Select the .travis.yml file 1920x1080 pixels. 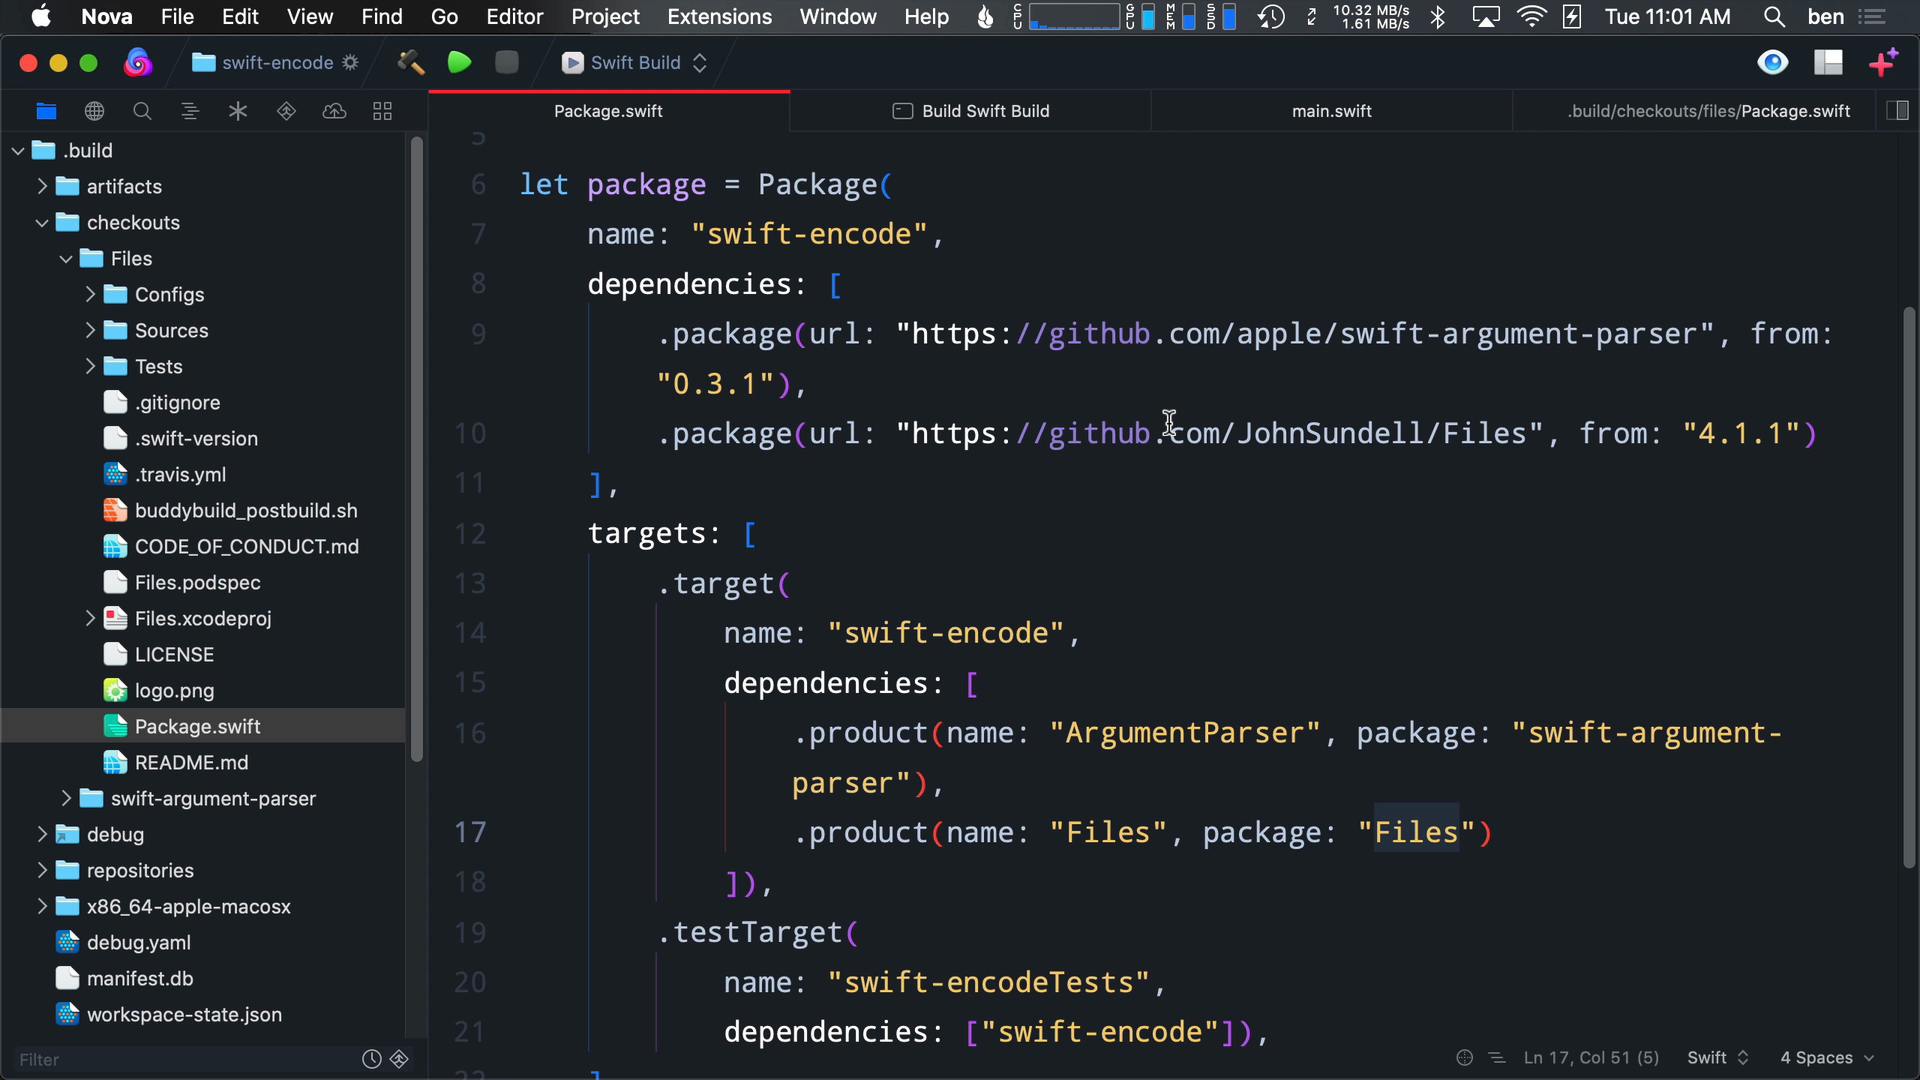pyautogui.click(x=202, y=474)
